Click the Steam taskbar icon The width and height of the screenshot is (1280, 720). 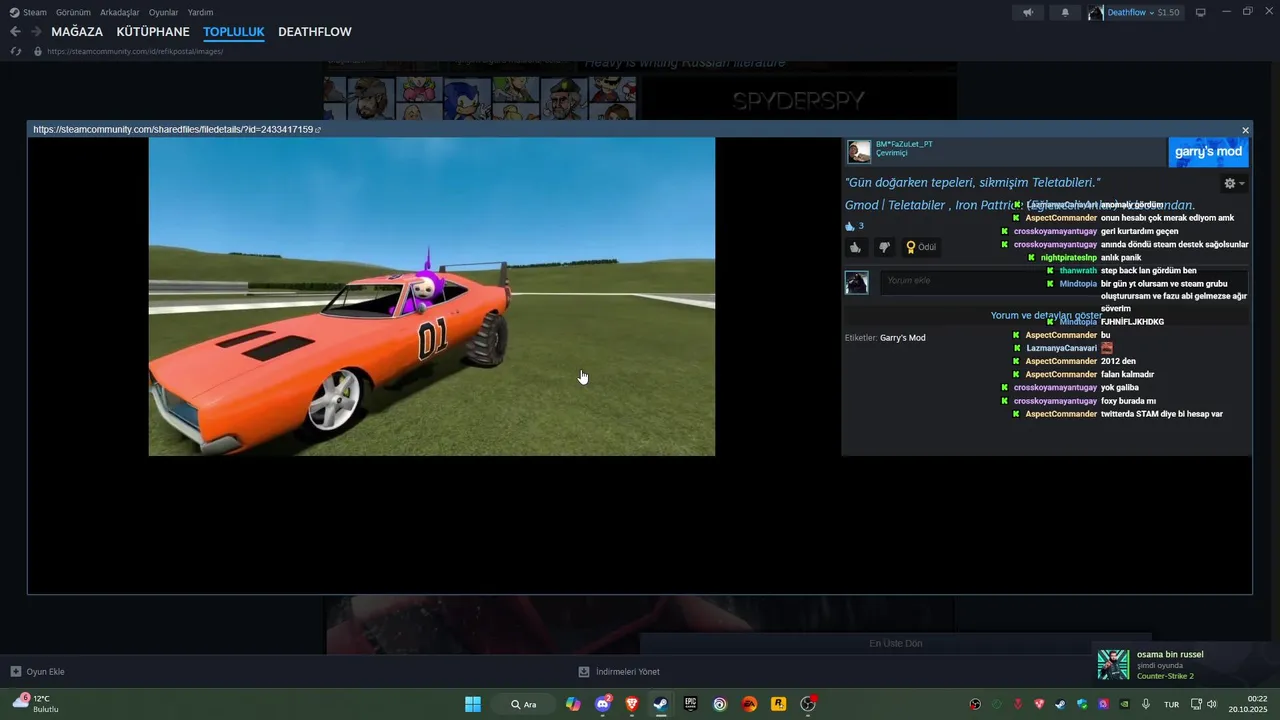click(x=661, y=704)
